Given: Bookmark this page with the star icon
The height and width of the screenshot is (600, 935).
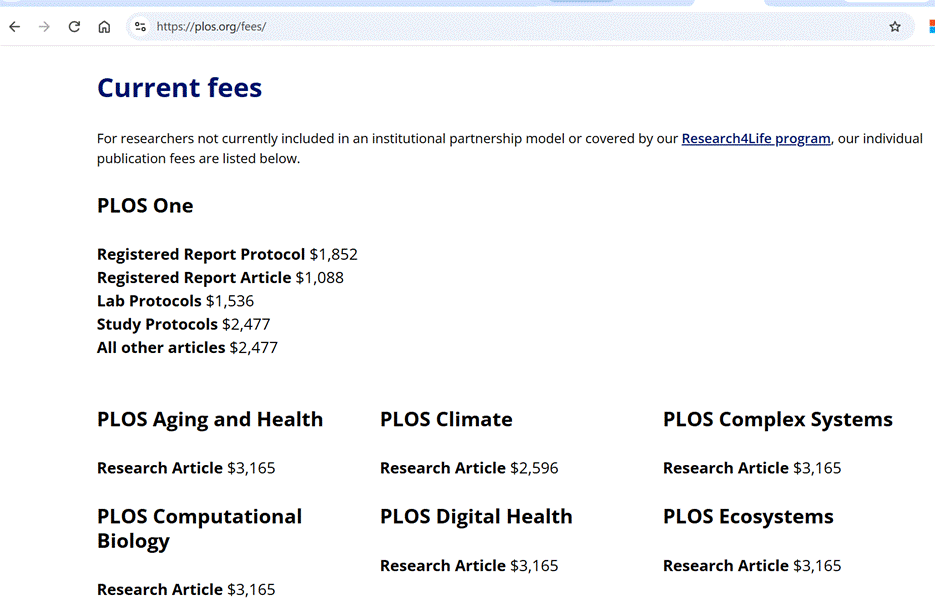Looking at the screenshot, I should [895, 27].
